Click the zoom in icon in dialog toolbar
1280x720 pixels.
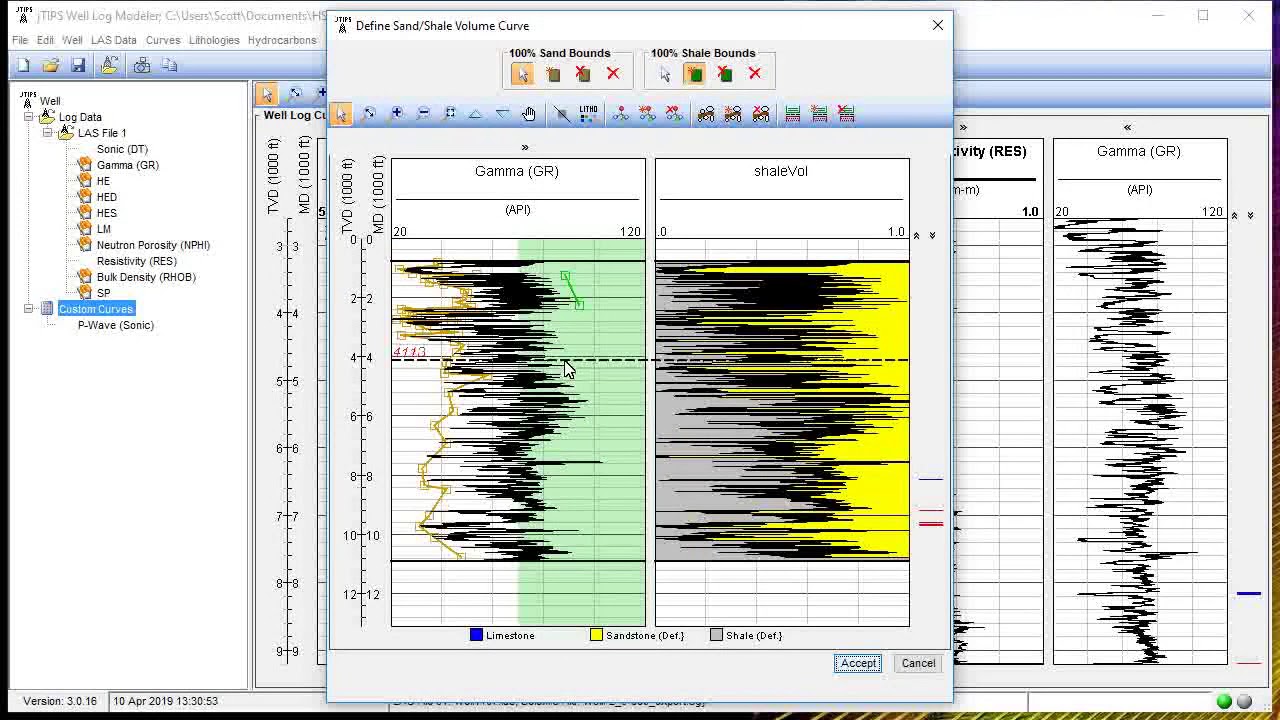click(396, 114)
